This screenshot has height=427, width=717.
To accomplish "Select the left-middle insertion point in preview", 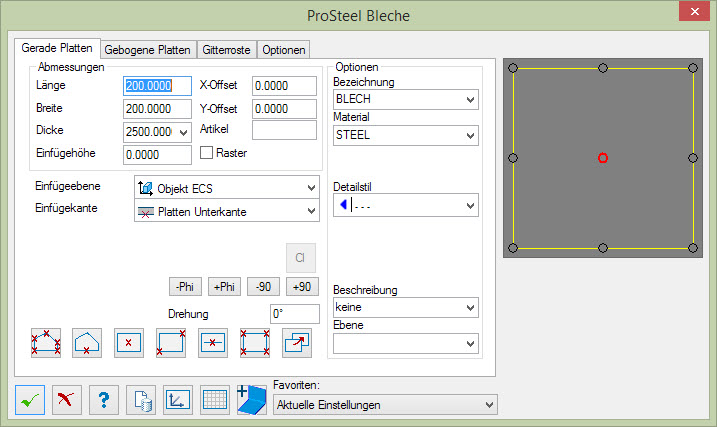I will click(x=513, y=158).
